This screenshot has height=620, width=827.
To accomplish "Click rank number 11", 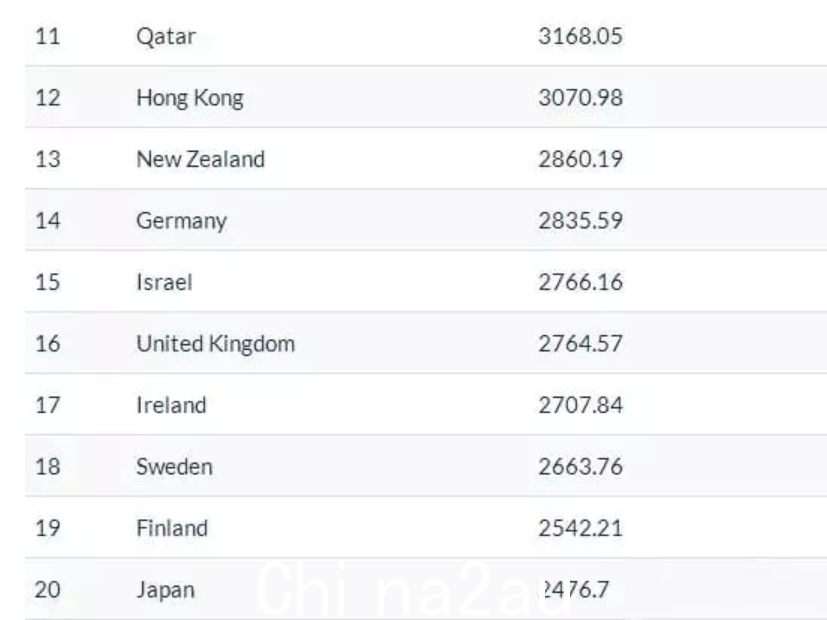I will 47,36.
